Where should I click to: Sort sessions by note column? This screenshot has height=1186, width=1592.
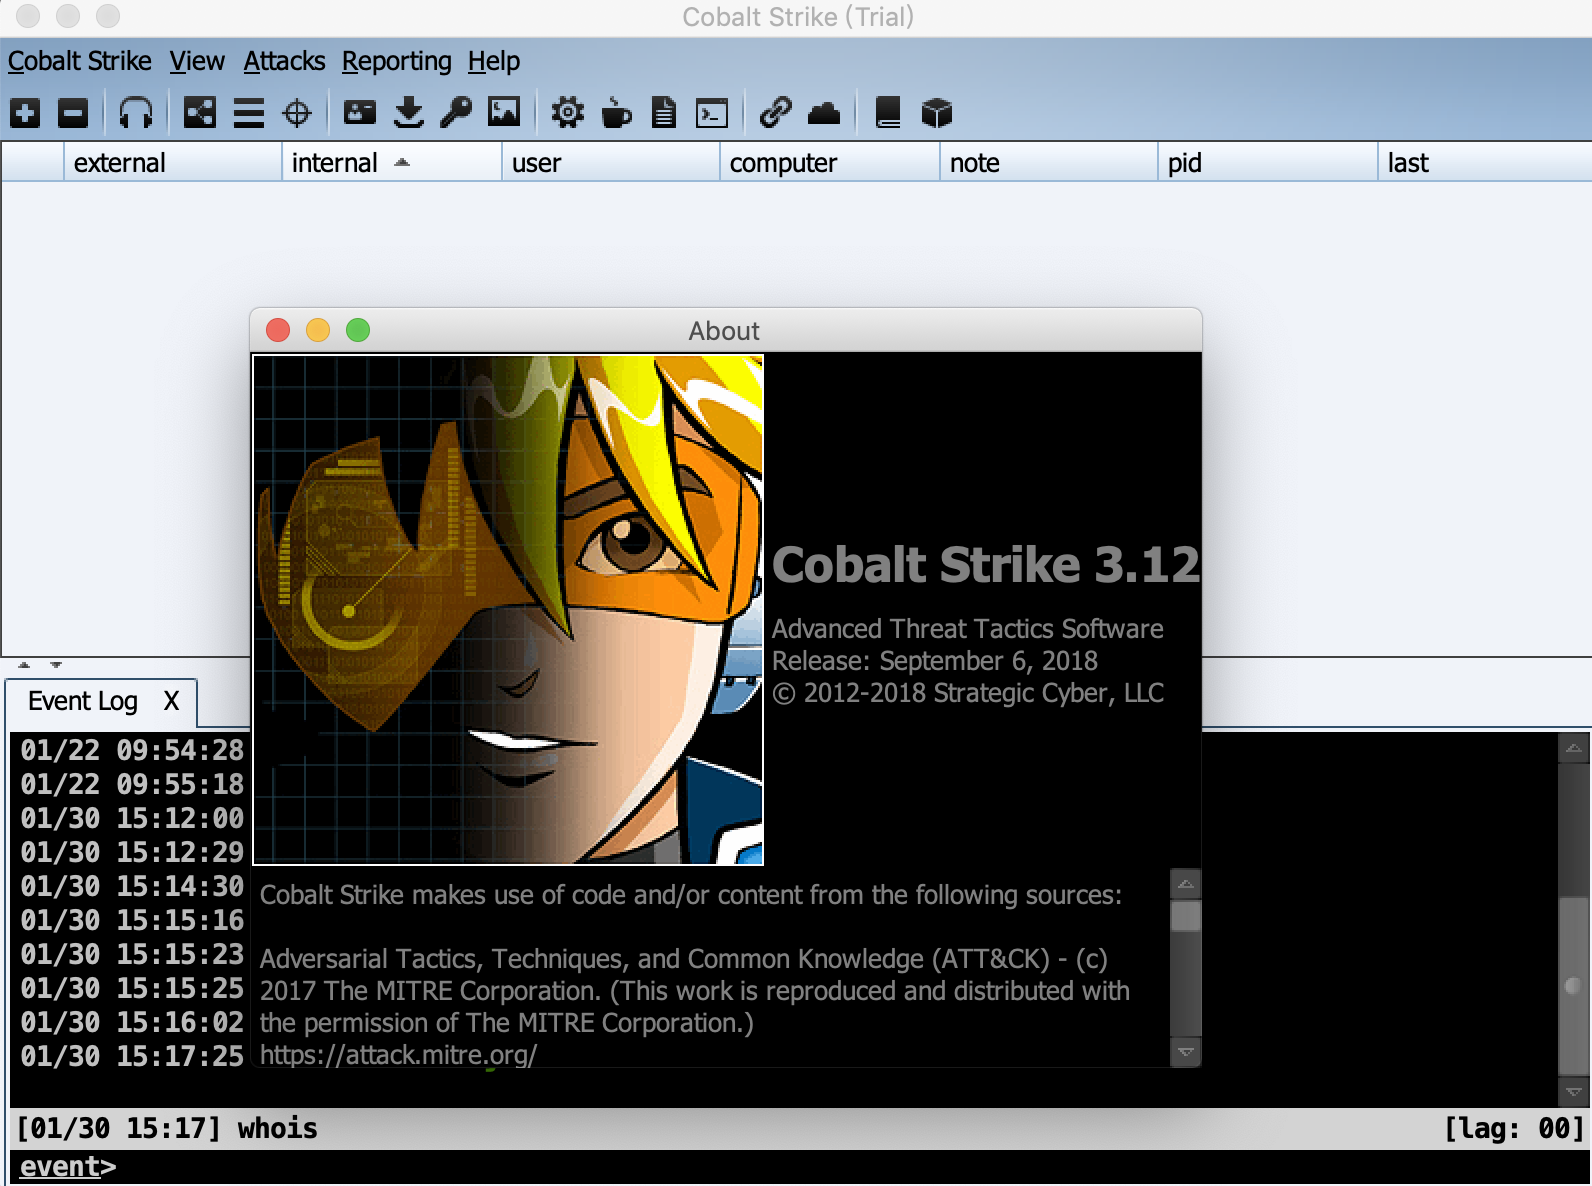click(1049, 163)
